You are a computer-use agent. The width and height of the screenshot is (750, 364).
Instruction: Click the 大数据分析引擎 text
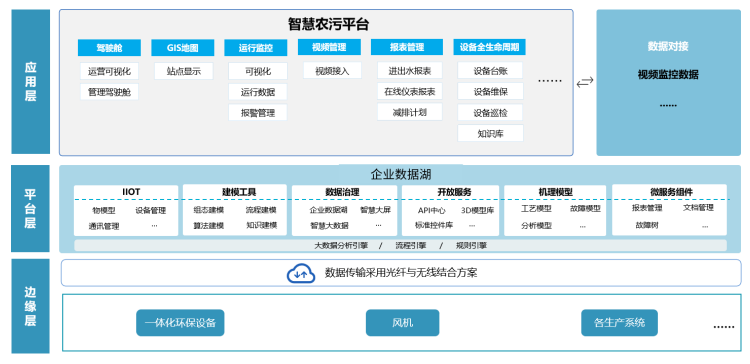point(341,245)
